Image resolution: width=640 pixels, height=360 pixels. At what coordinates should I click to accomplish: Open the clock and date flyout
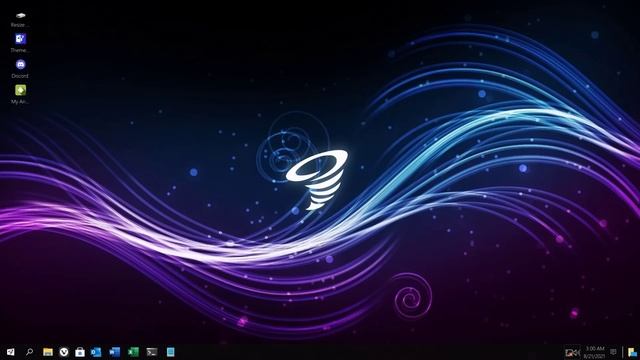pos(595,352)
